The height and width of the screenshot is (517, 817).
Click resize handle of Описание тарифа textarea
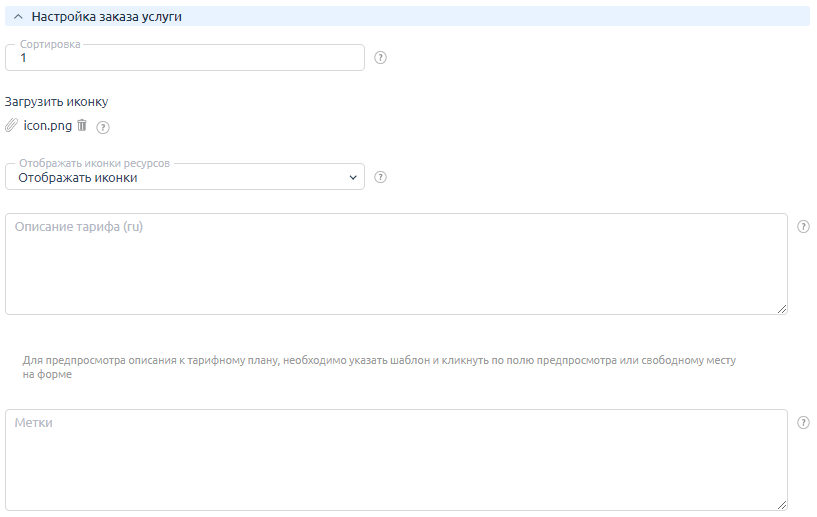click(782, 309)
